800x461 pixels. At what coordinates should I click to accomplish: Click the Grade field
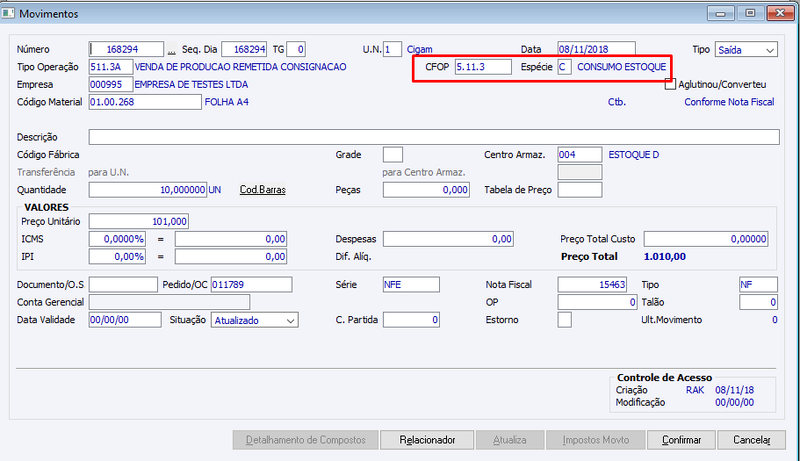392,155
